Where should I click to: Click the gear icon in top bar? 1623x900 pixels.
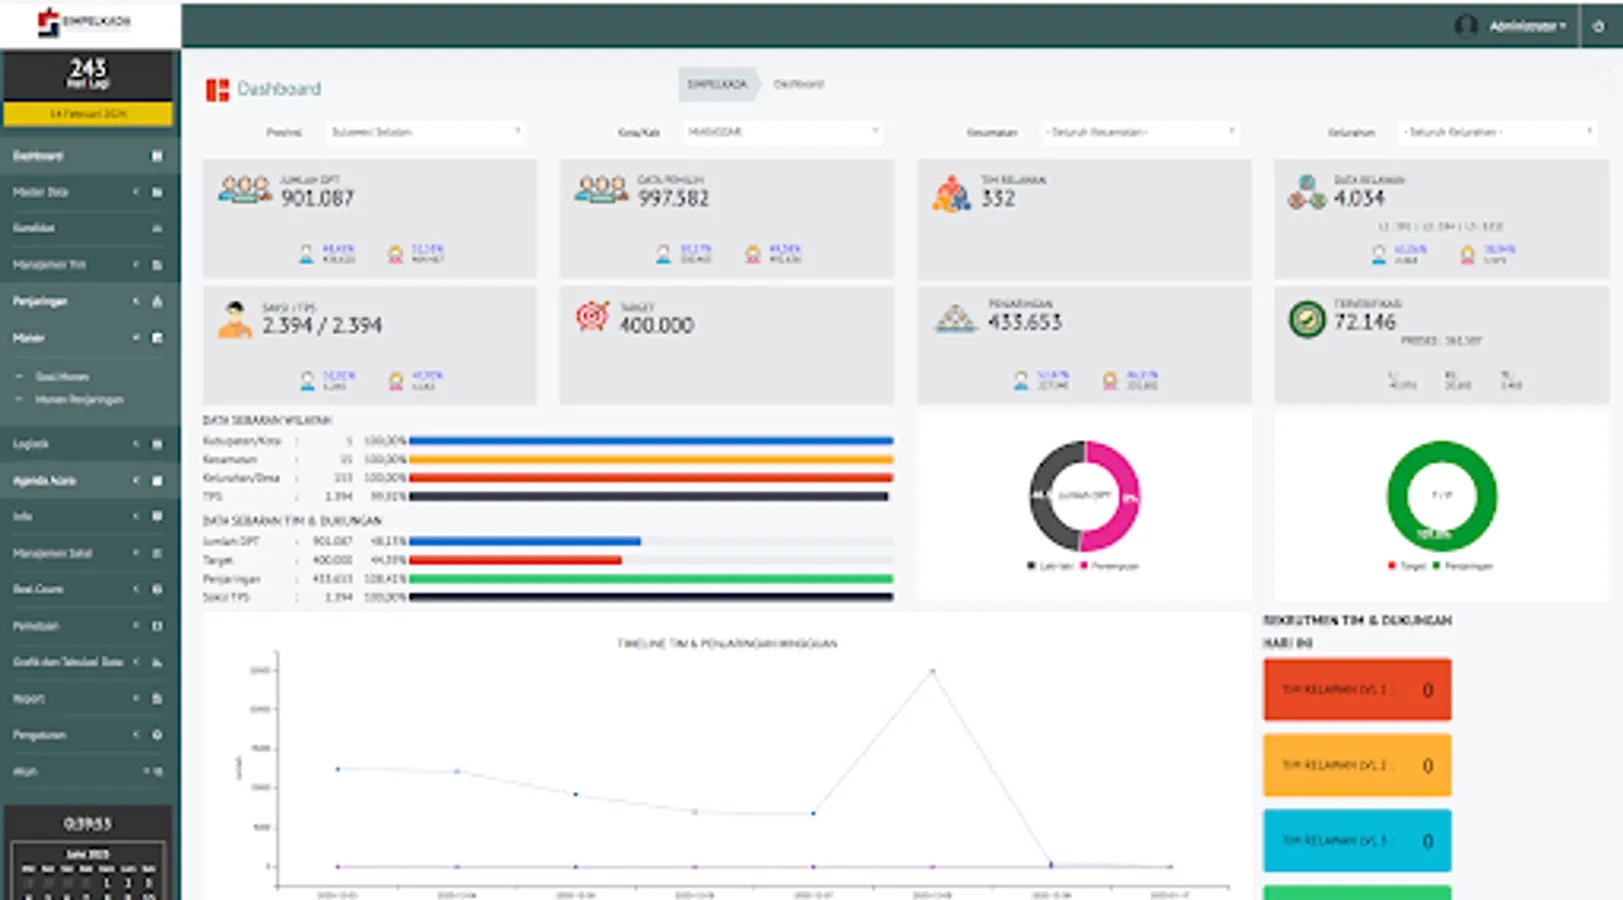[1598, 26]
